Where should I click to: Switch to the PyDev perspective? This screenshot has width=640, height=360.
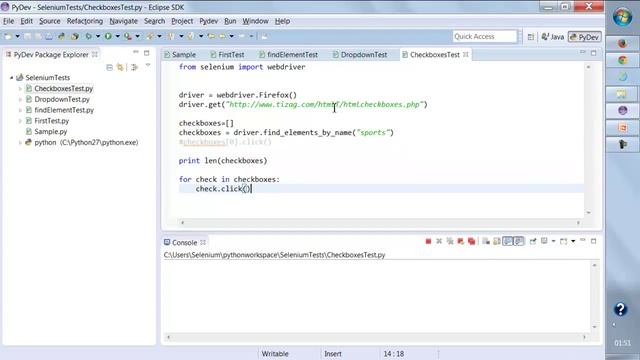pos(584,37)
